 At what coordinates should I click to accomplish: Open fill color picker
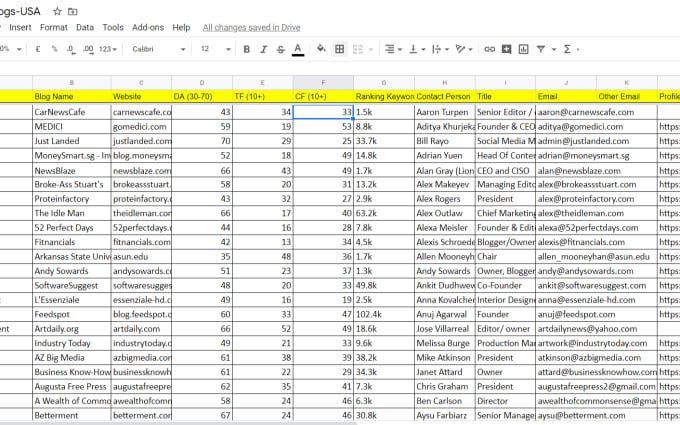coord(321,48)
